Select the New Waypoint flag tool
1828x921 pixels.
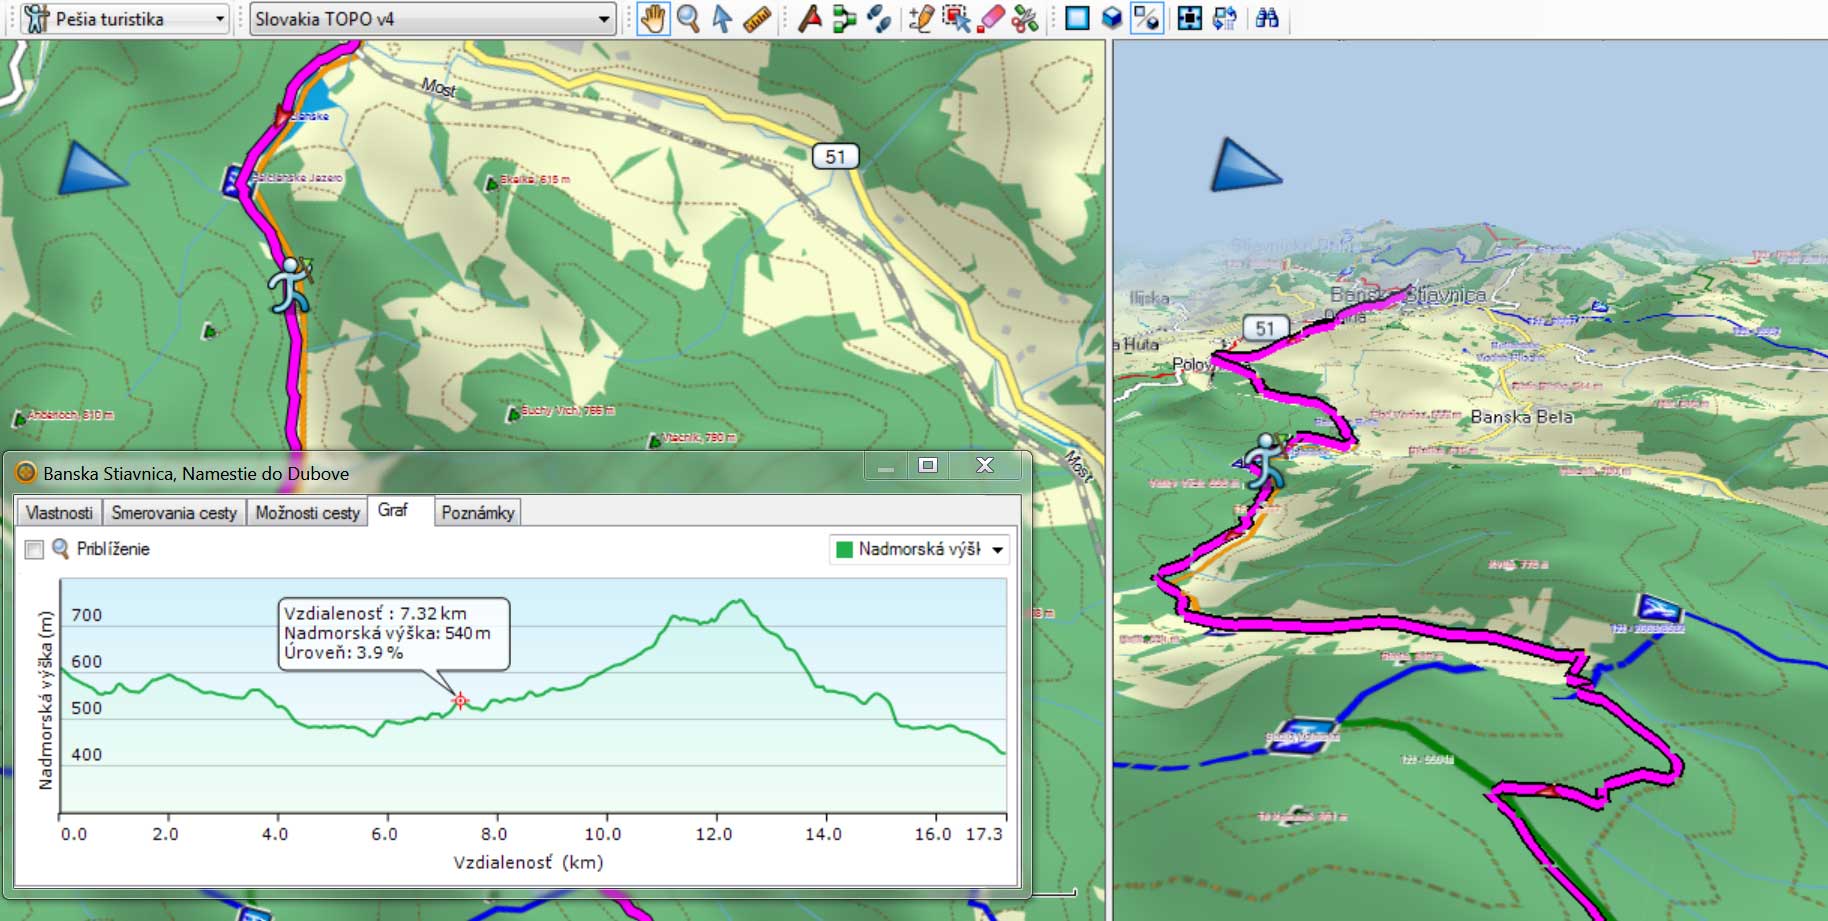point(810,19)
